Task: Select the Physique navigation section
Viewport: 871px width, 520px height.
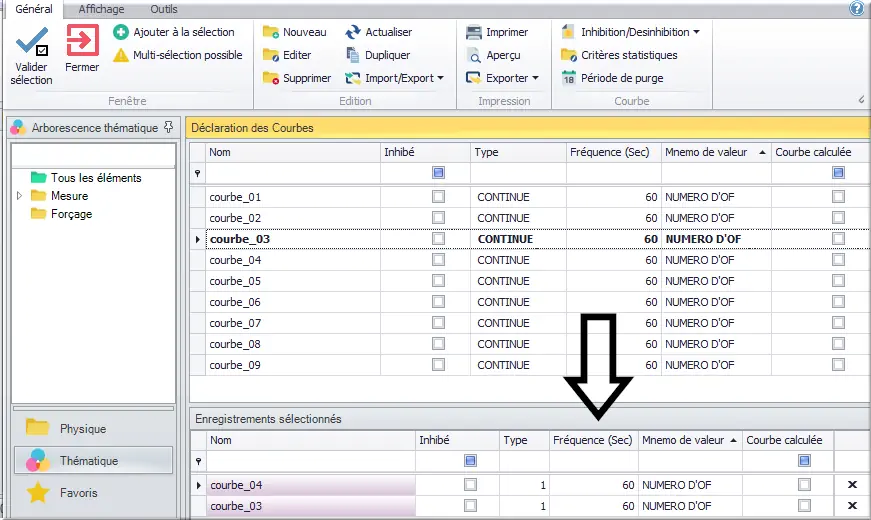Action: coord(93,428)
